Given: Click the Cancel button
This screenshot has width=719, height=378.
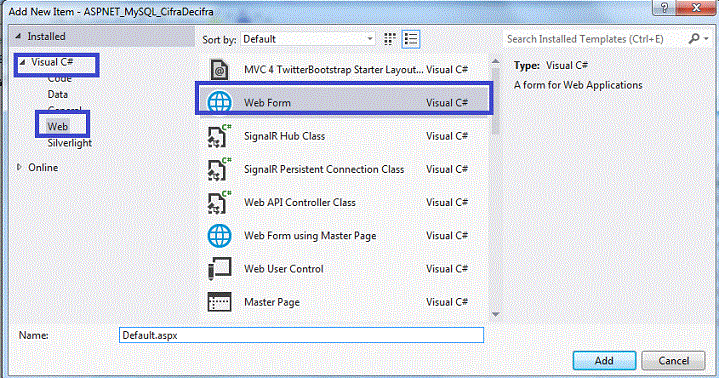Looking at the screenshot, I should [673, 361].
